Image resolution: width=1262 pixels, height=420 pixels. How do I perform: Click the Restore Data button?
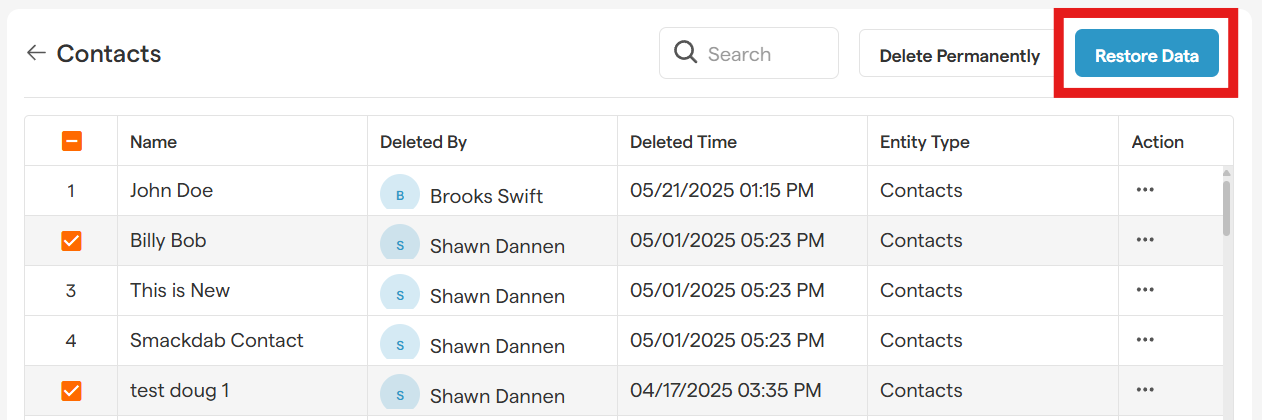[x=1146, y=54]
